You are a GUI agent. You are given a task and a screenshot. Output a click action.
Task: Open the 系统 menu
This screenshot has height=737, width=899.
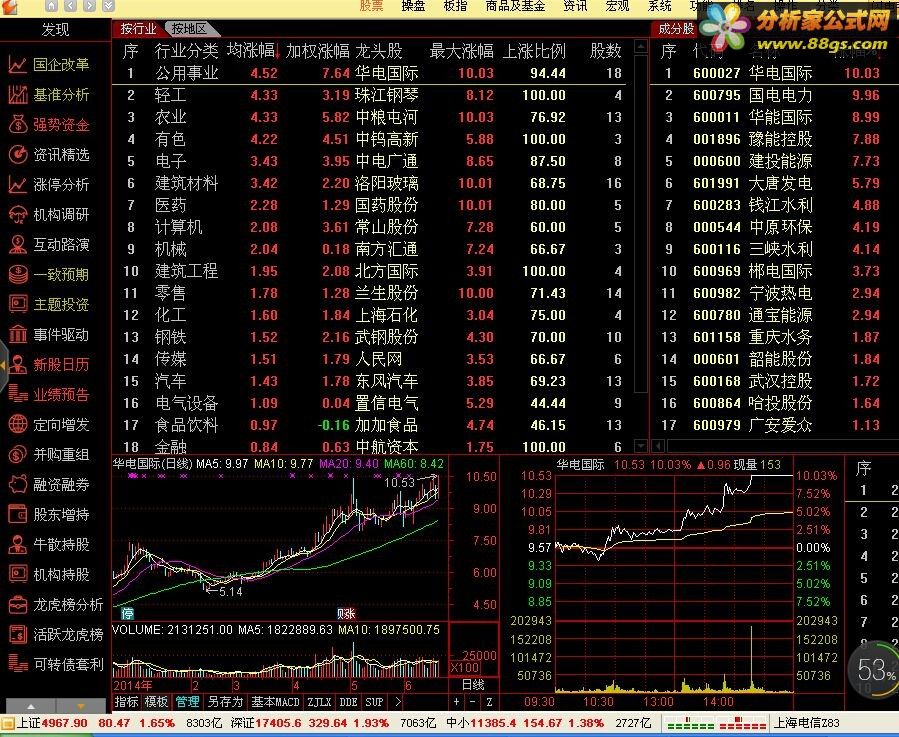[659, 6]
